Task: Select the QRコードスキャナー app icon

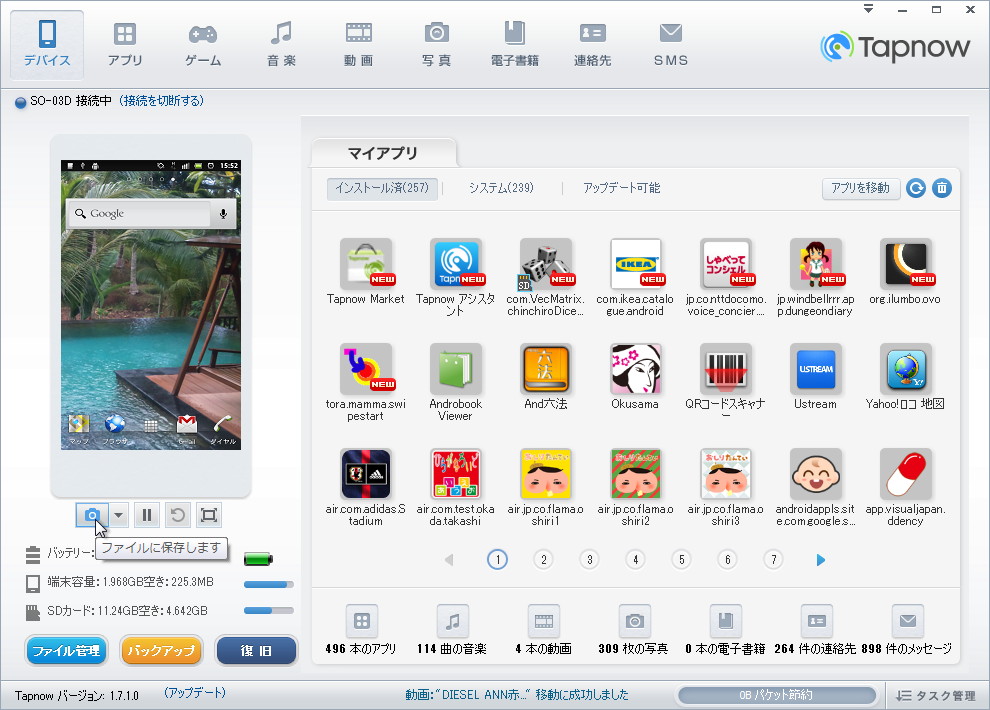Action: click(x=725, y=369)
